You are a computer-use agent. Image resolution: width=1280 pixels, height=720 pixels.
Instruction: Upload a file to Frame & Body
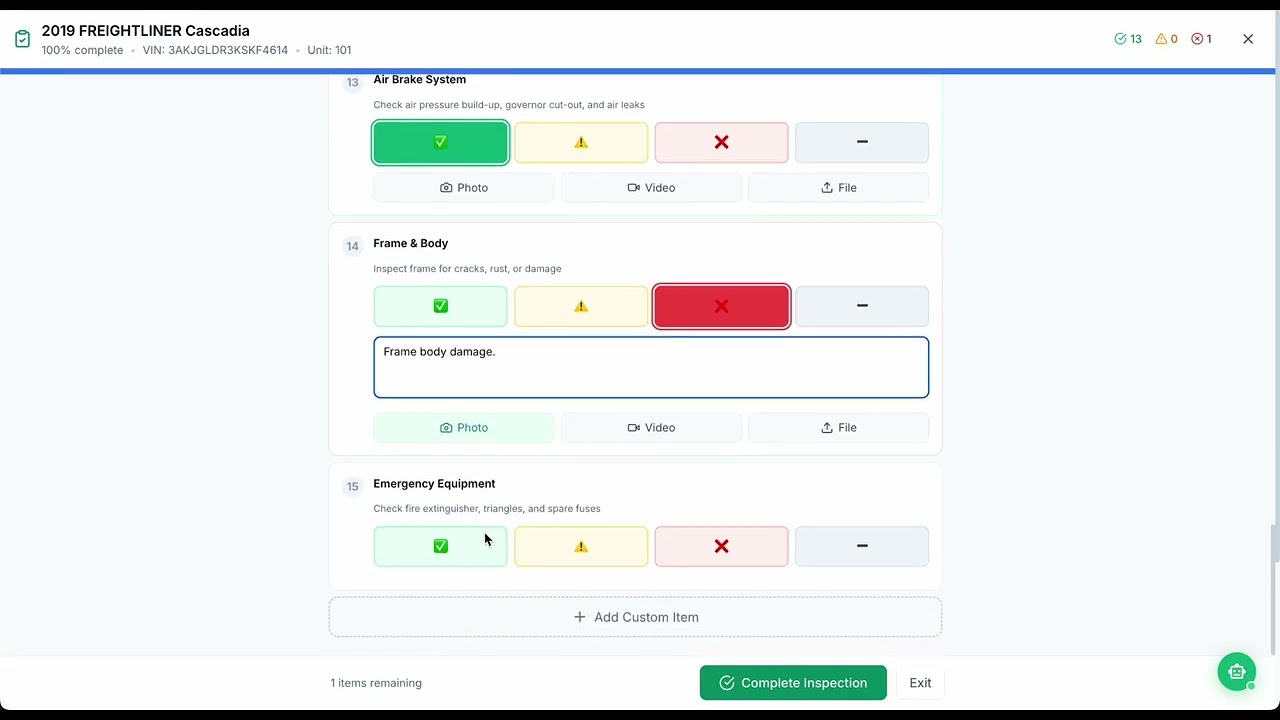(838, 427)
